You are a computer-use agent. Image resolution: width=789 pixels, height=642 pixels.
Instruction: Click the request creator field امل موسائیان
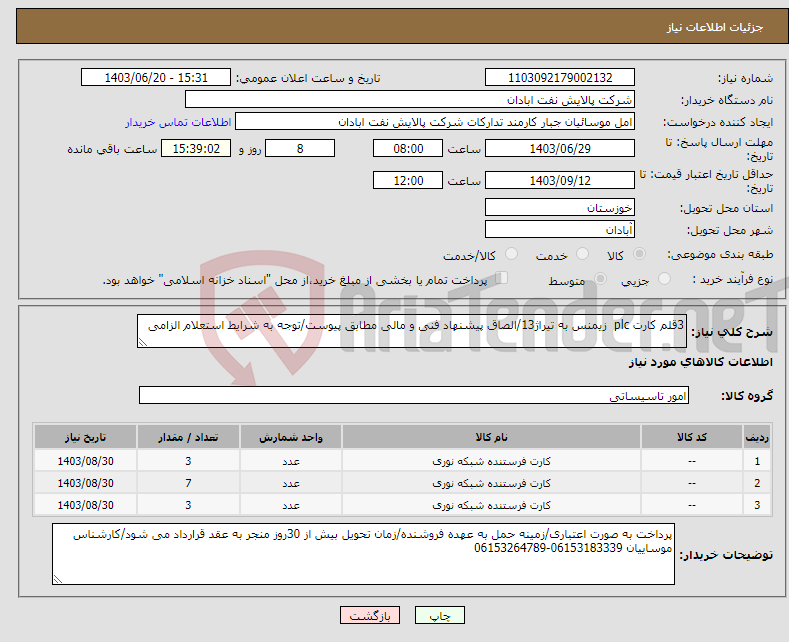(435, 122)
